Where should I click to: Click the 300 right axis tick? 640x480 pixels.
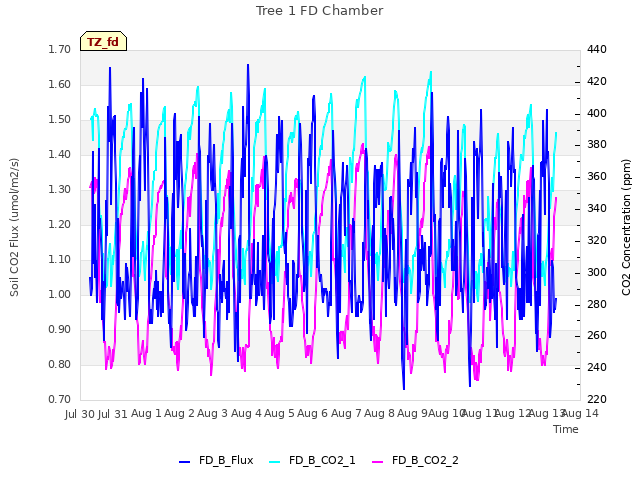597,272
